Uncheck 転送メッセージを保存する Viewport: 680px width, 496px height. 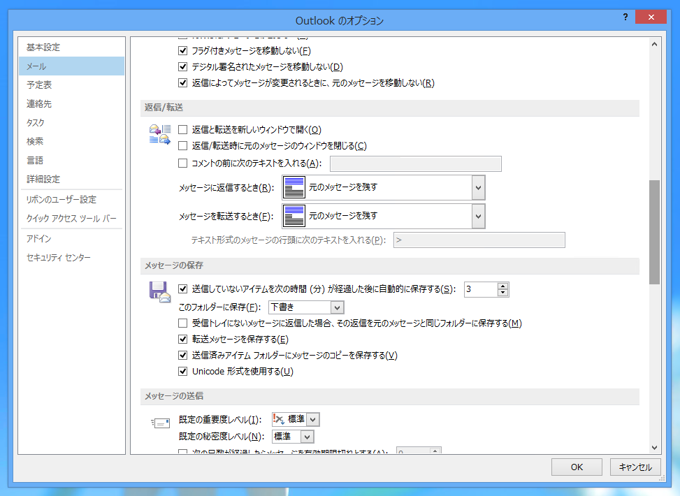pos(183,339)
